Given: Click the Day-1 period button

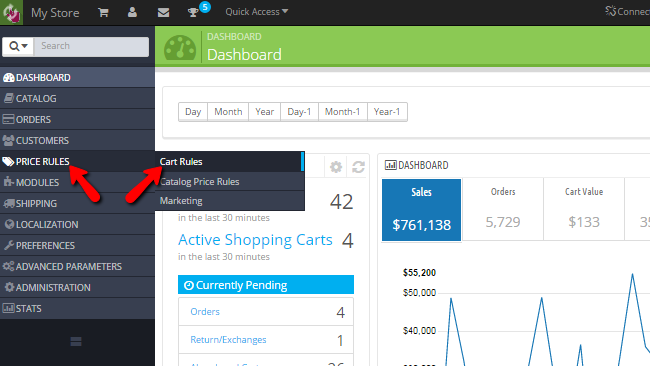Looking at the screenshot, I should coord(299,112).
